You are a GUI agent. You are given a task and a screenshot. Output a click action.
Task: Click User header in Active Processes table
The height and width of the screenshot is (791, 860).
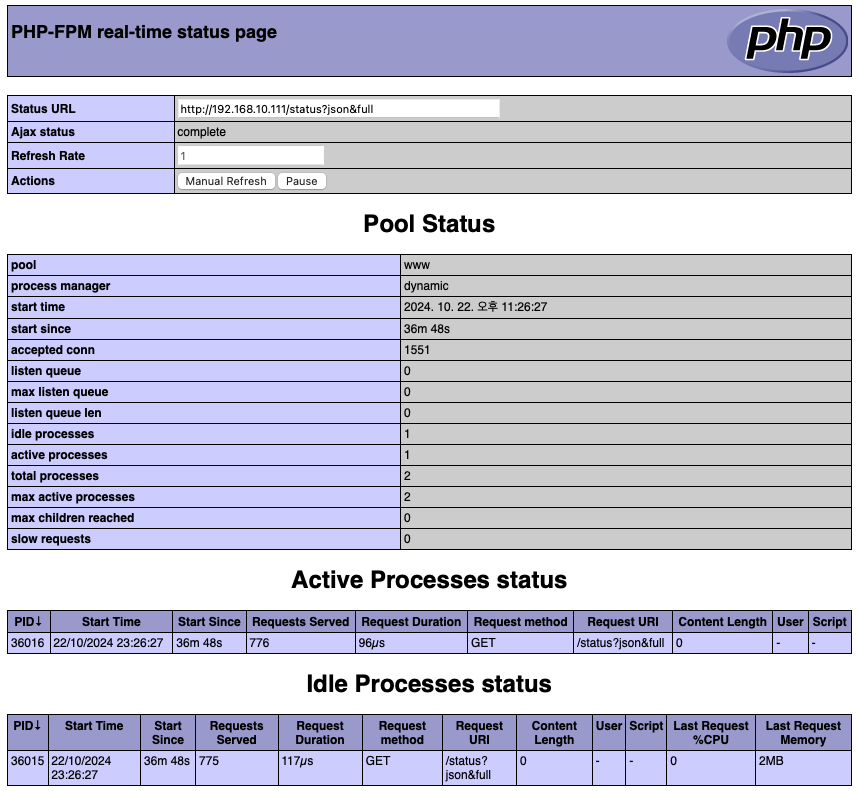coord(790,622)
